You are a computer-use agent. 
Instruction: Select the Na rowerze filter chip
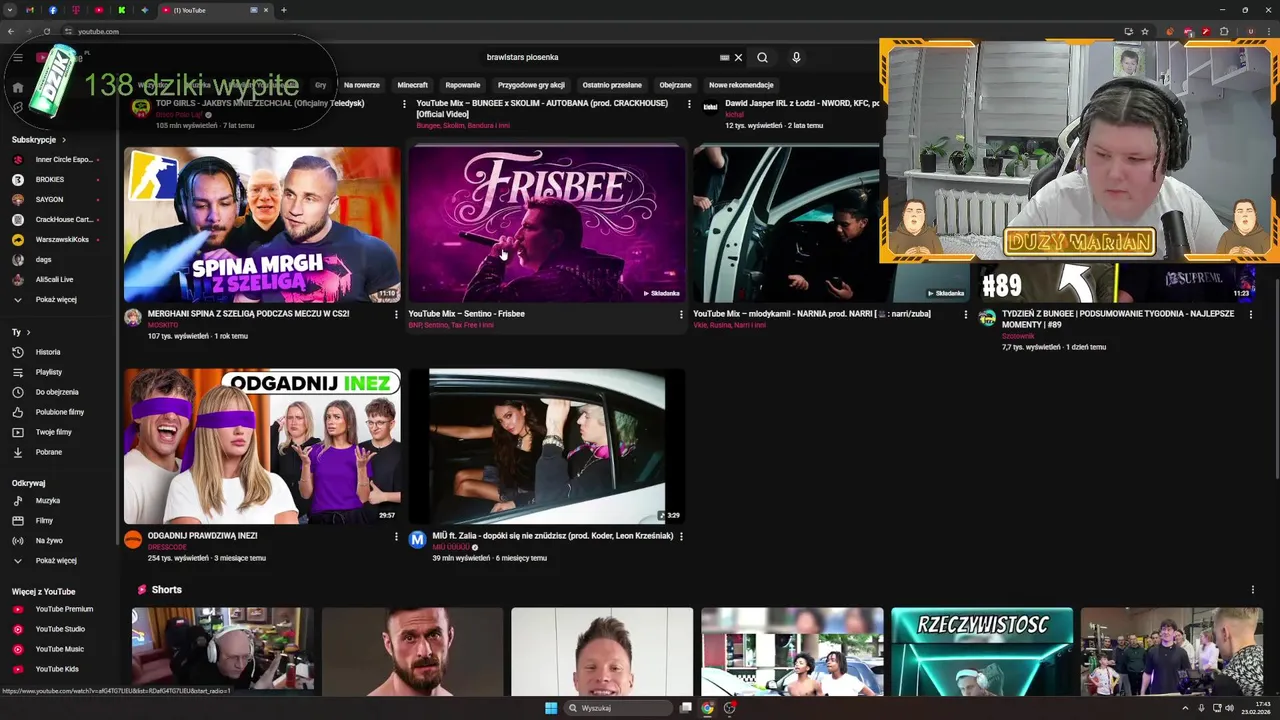362,85
